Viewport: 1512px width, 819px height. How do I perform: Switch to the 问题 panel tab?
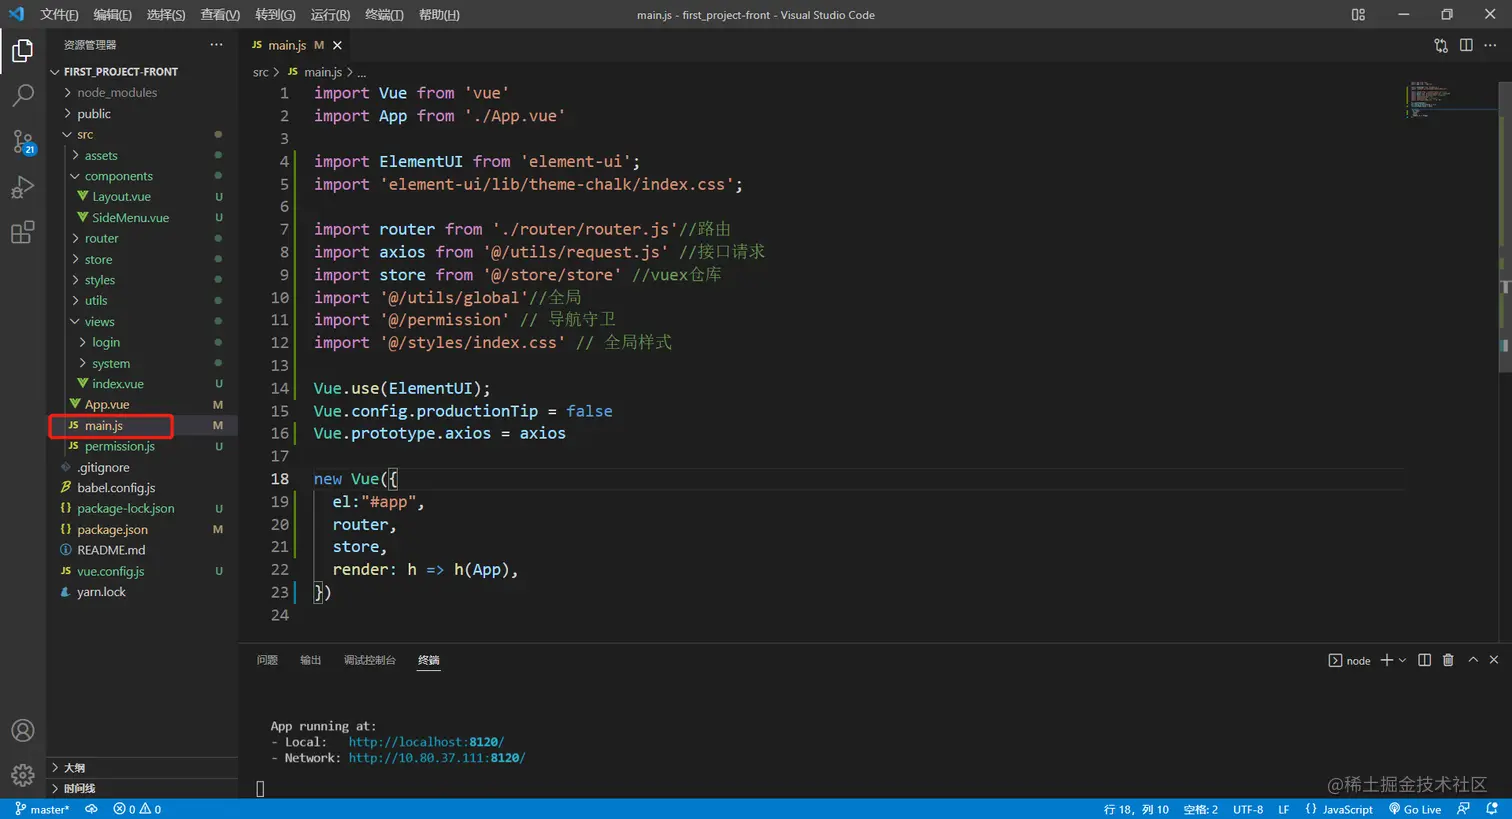[267, 660]
